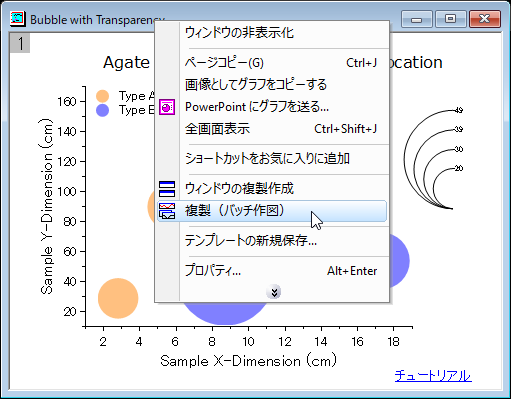Expand the menu with double-chevron arrow

274,292
